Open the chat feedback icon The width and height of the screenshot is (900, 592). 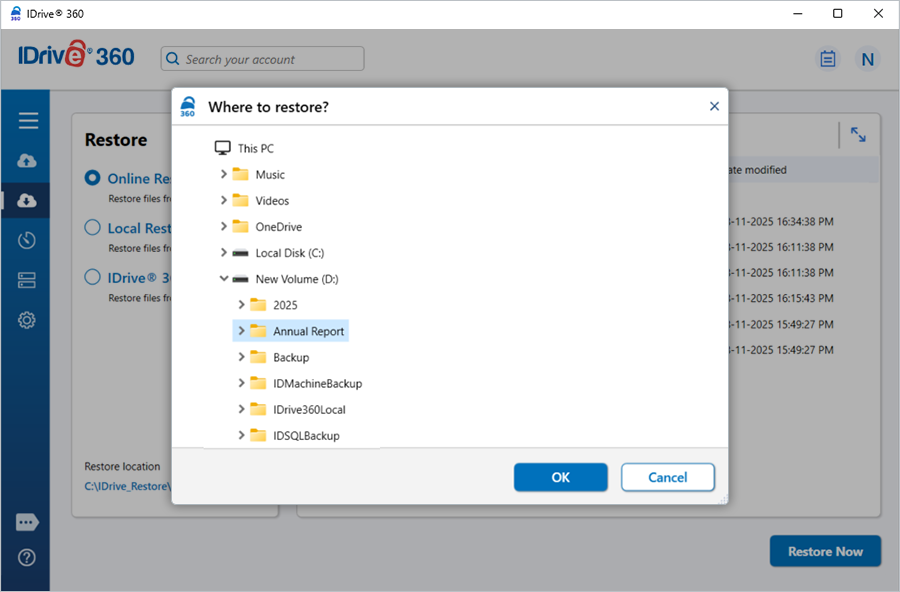(x=27, y=523)
